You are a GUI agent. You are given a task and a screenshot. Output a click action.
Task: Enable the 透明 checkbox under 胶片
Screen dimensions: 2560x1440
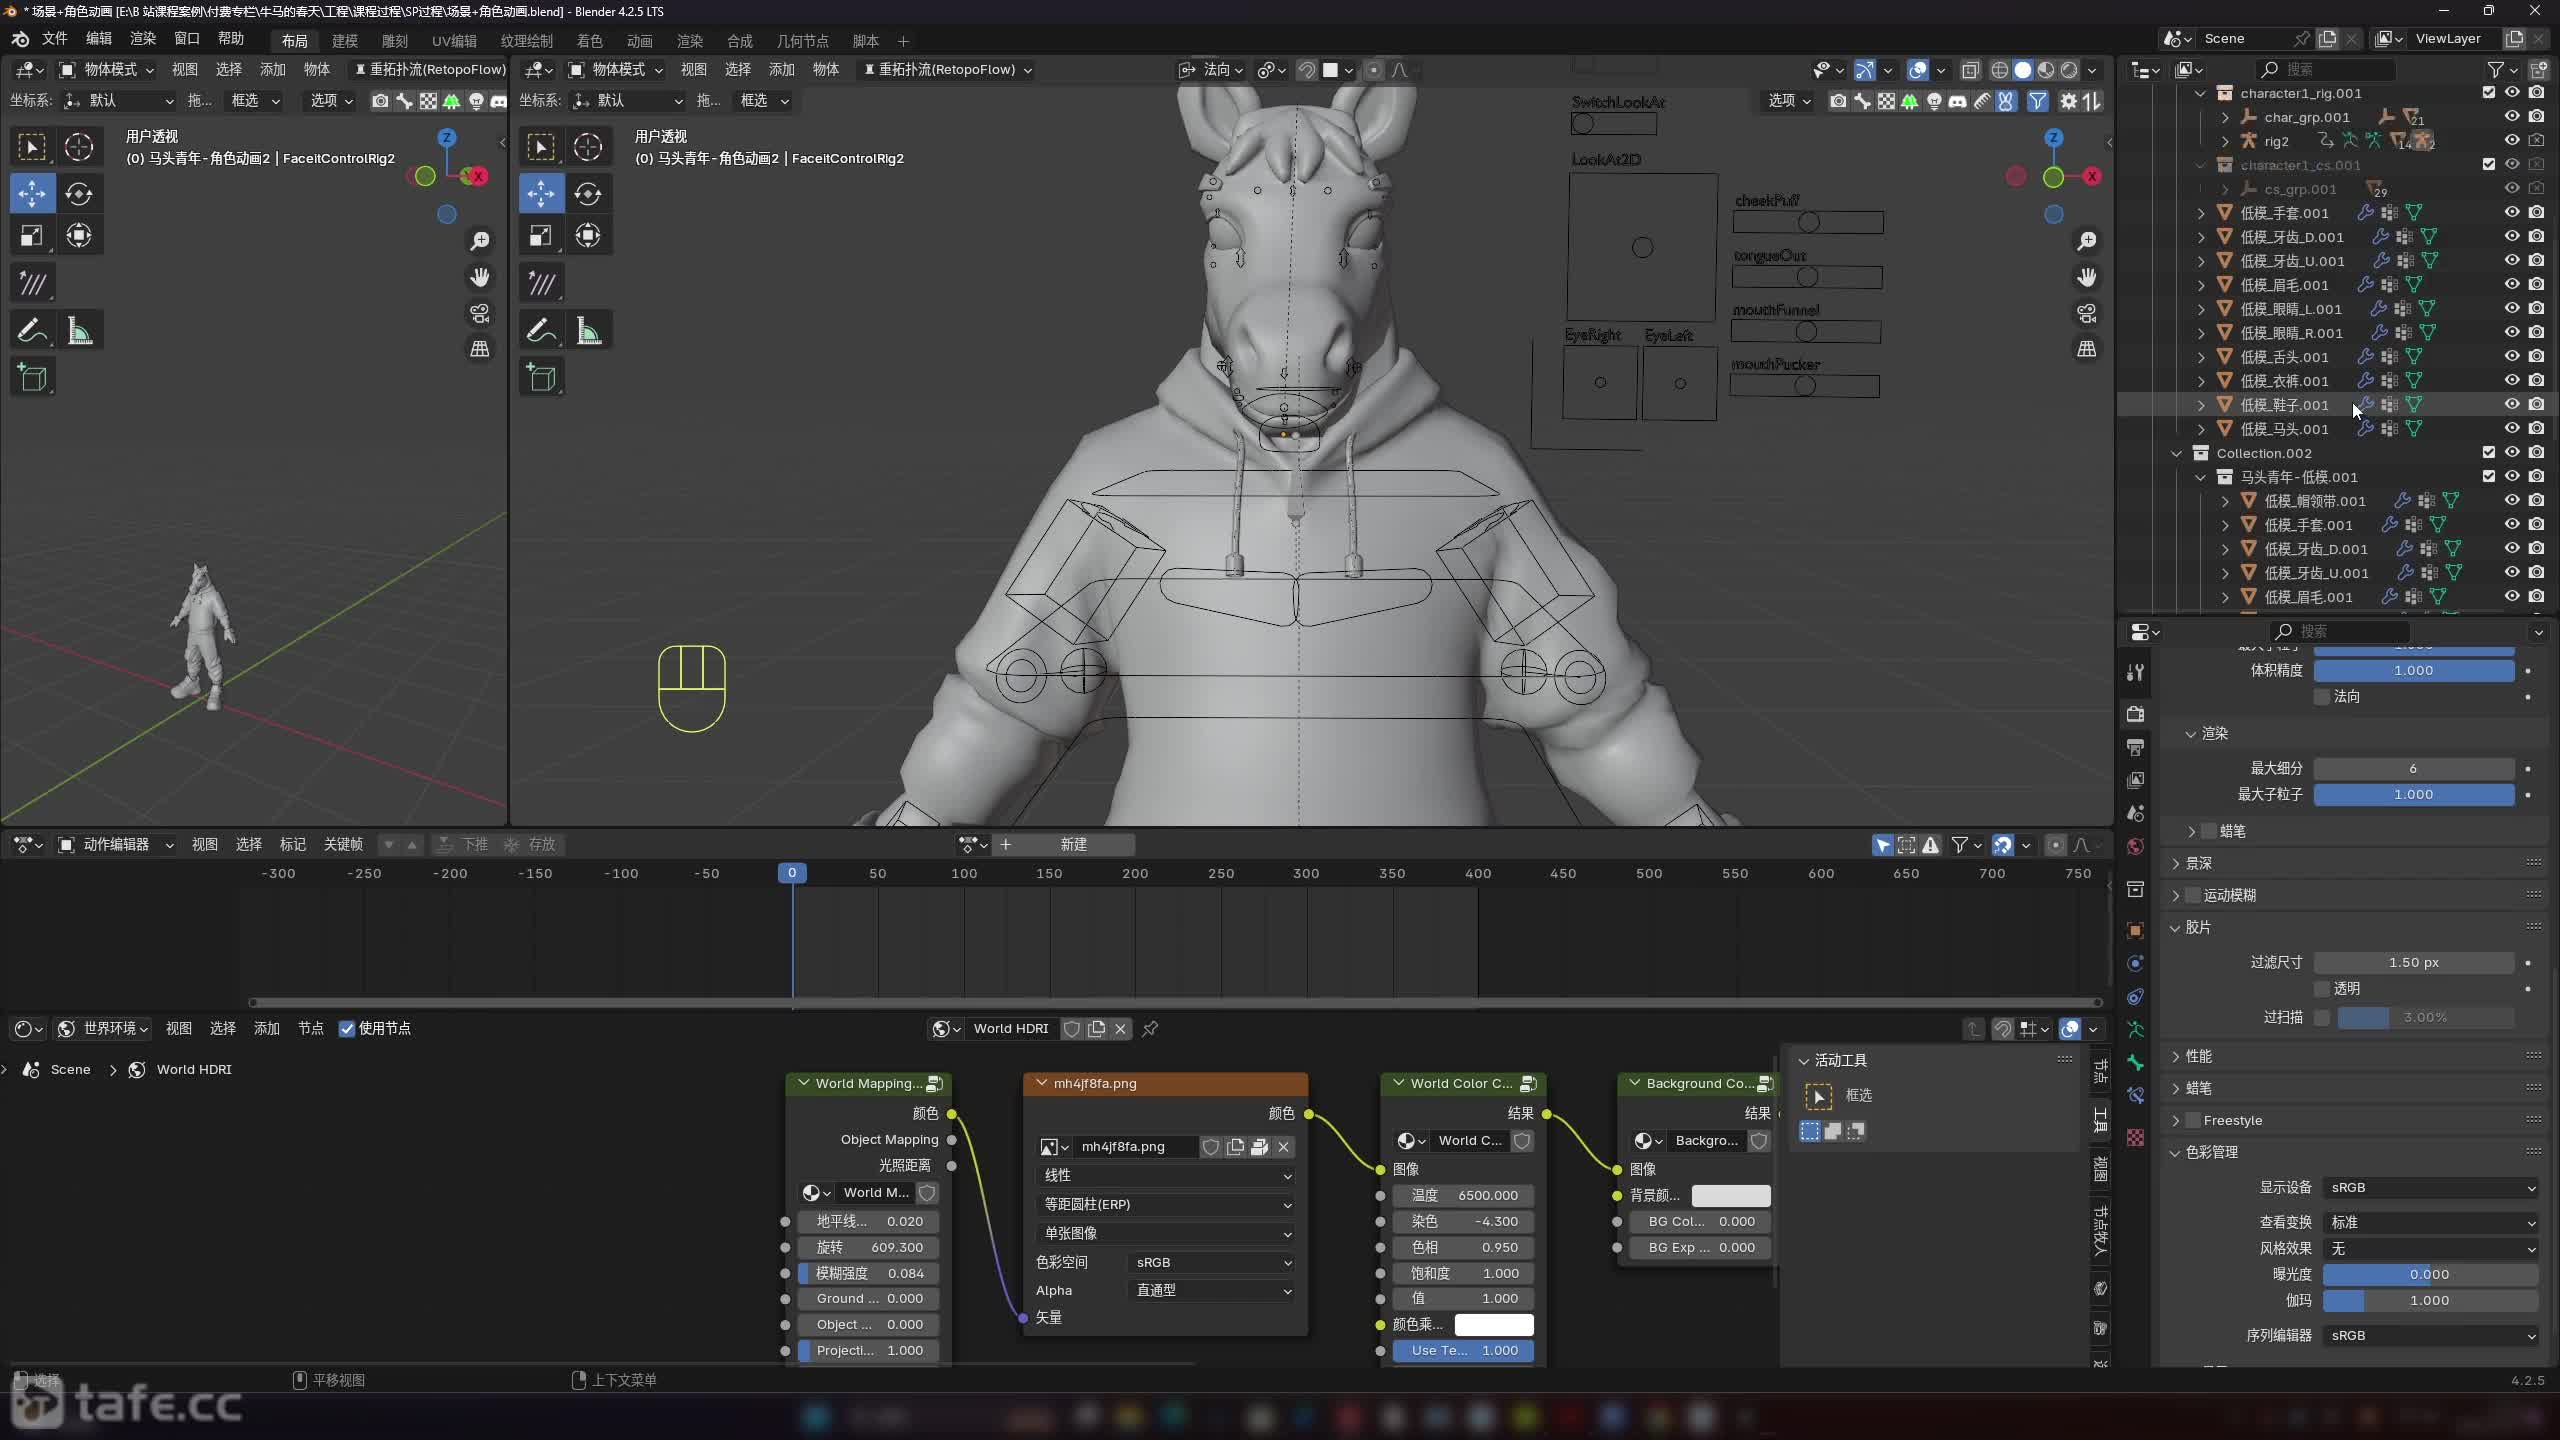2322,989
